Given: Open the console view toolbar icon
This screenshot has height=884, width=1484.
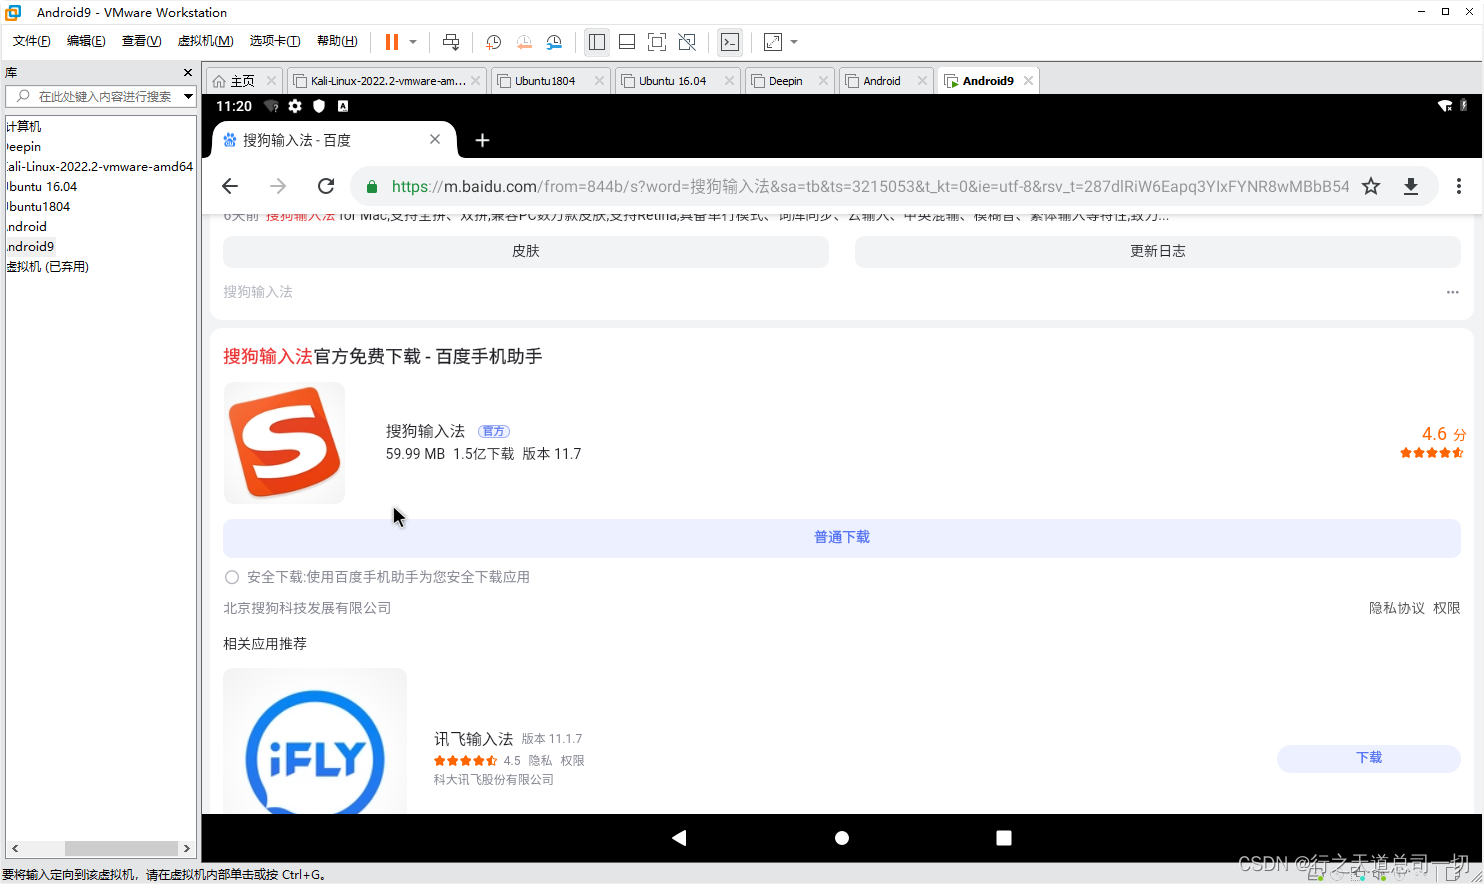Looking at the screenshot, I should [730, 42].
